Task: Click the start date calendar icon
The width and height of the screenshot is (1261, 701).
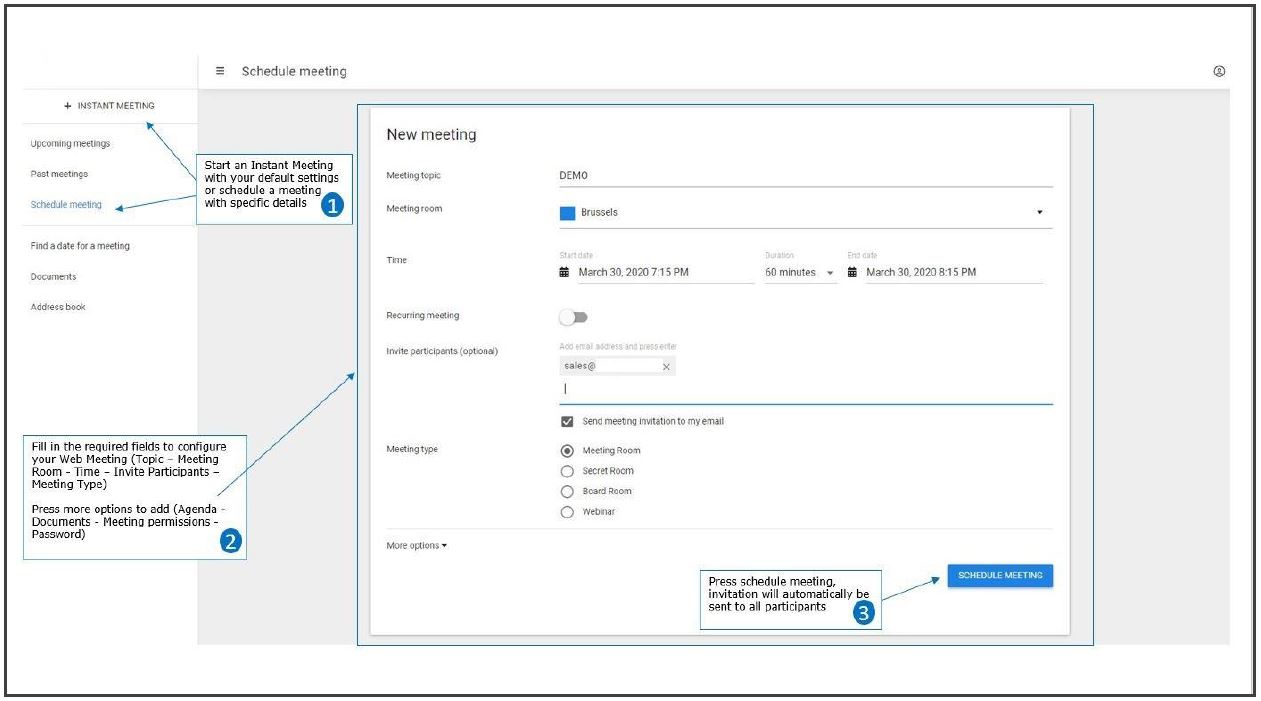Action: (564, 272)
